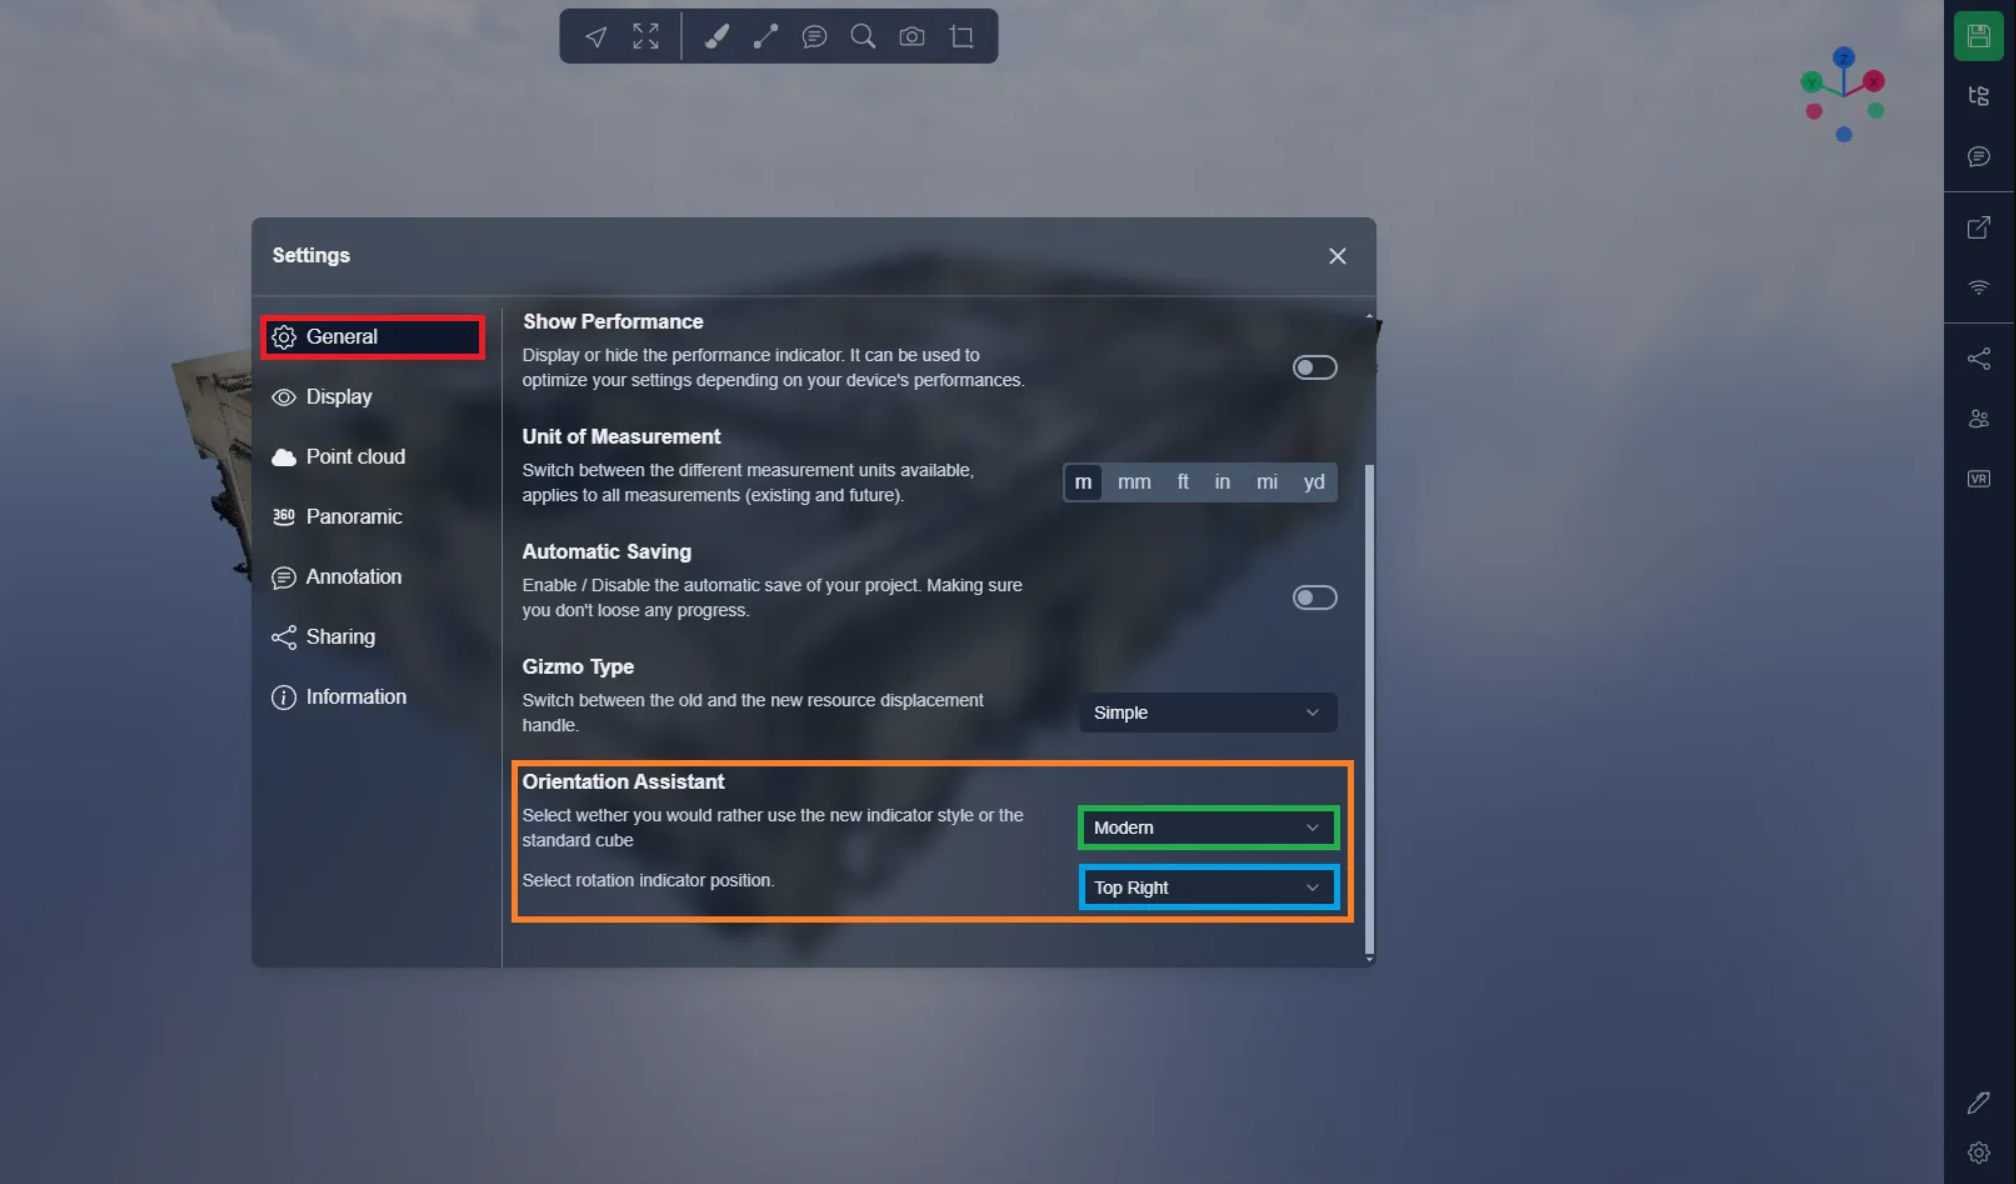Select the annotation comment tool in toolbar

tap(814, 37)
